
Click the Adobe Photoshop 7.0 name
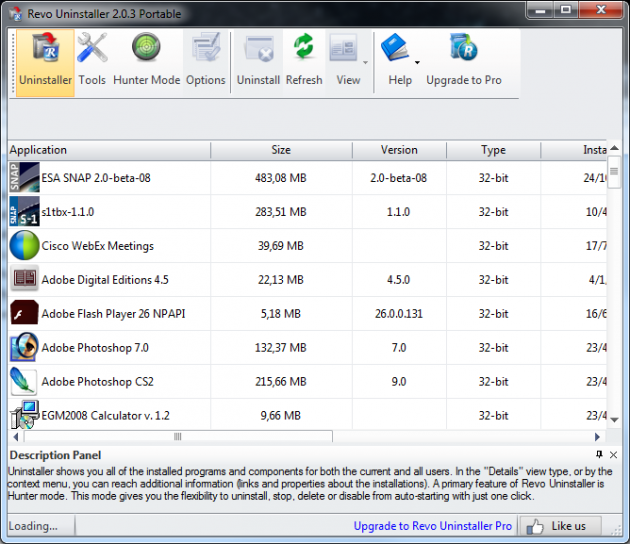click(95, 348)
